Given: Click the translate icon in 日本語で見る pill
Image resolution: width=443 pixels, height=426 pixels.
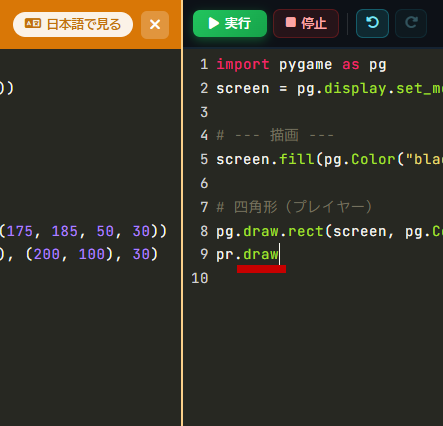Looking at the screenshot, I should 33,24.
